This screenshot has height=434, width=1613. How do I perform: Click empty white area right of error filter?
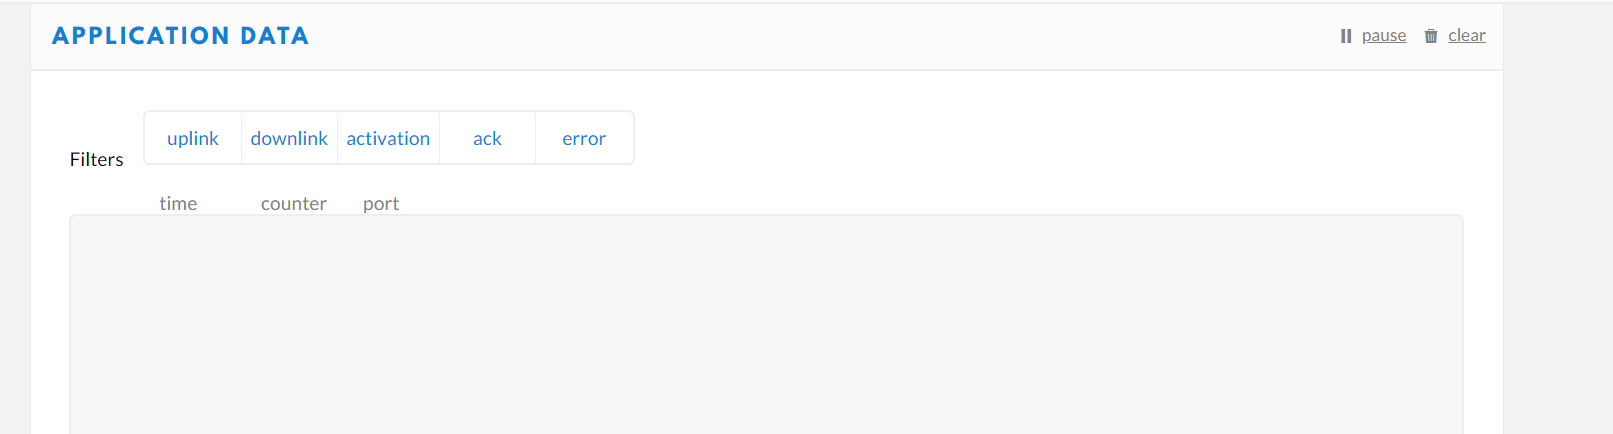[x=1000, y=138]
